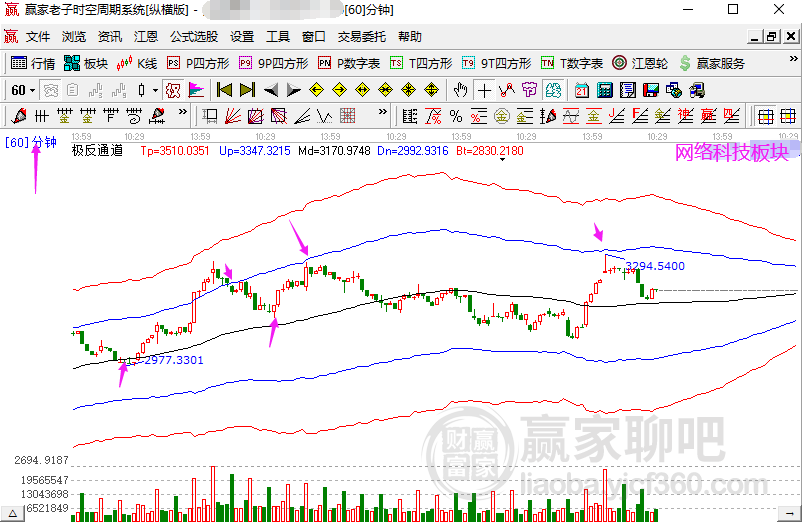This screenshot has height=522, width=802.
Task: Jump to first bar icon
Action: pyautogui.click(x=224, y=90)
